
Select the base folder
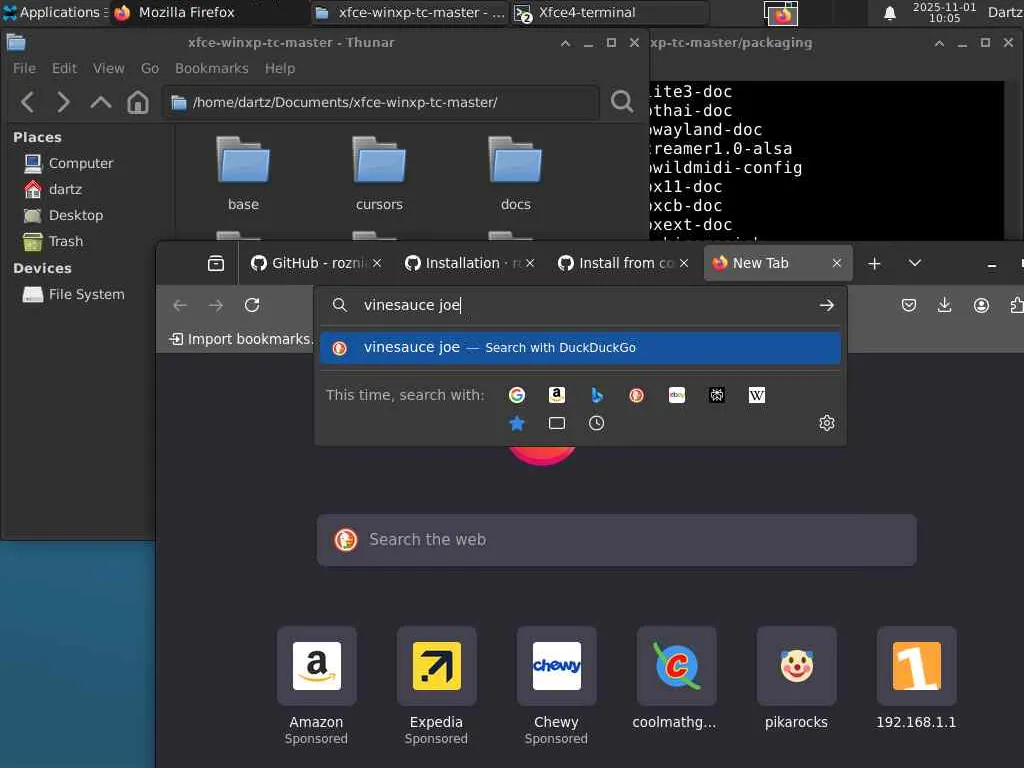(x=243, y=173)
